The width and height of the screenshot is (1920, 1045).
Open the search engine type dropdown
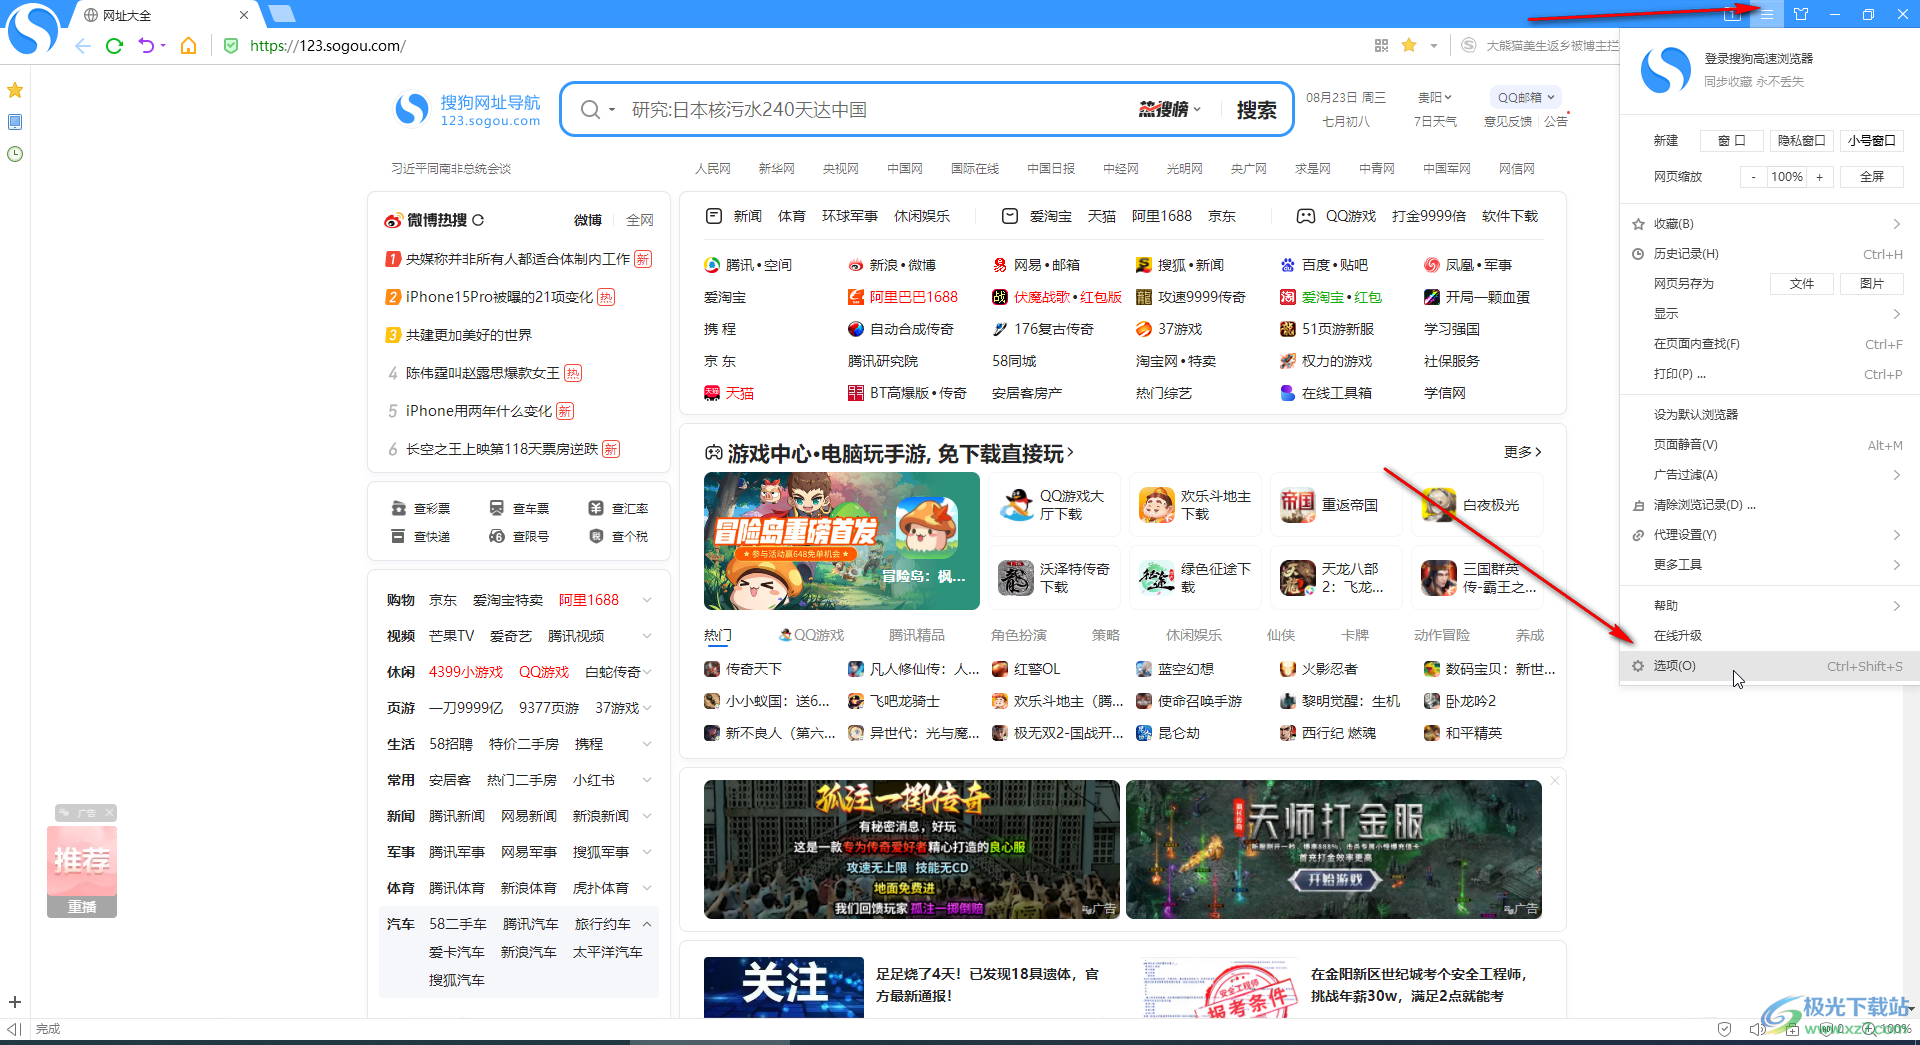tap(597, 109)
